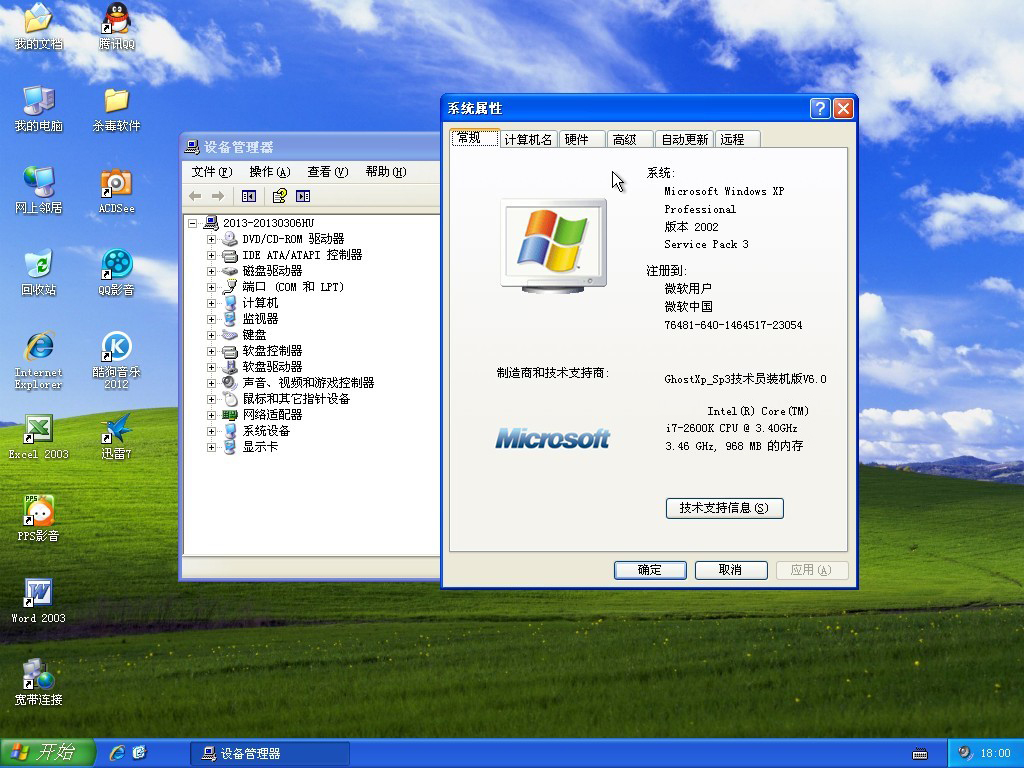This screenshot has width=1024, height=768.
Task: Open the 我的文档 desktop icon
Action: click(x=39, y=26)
